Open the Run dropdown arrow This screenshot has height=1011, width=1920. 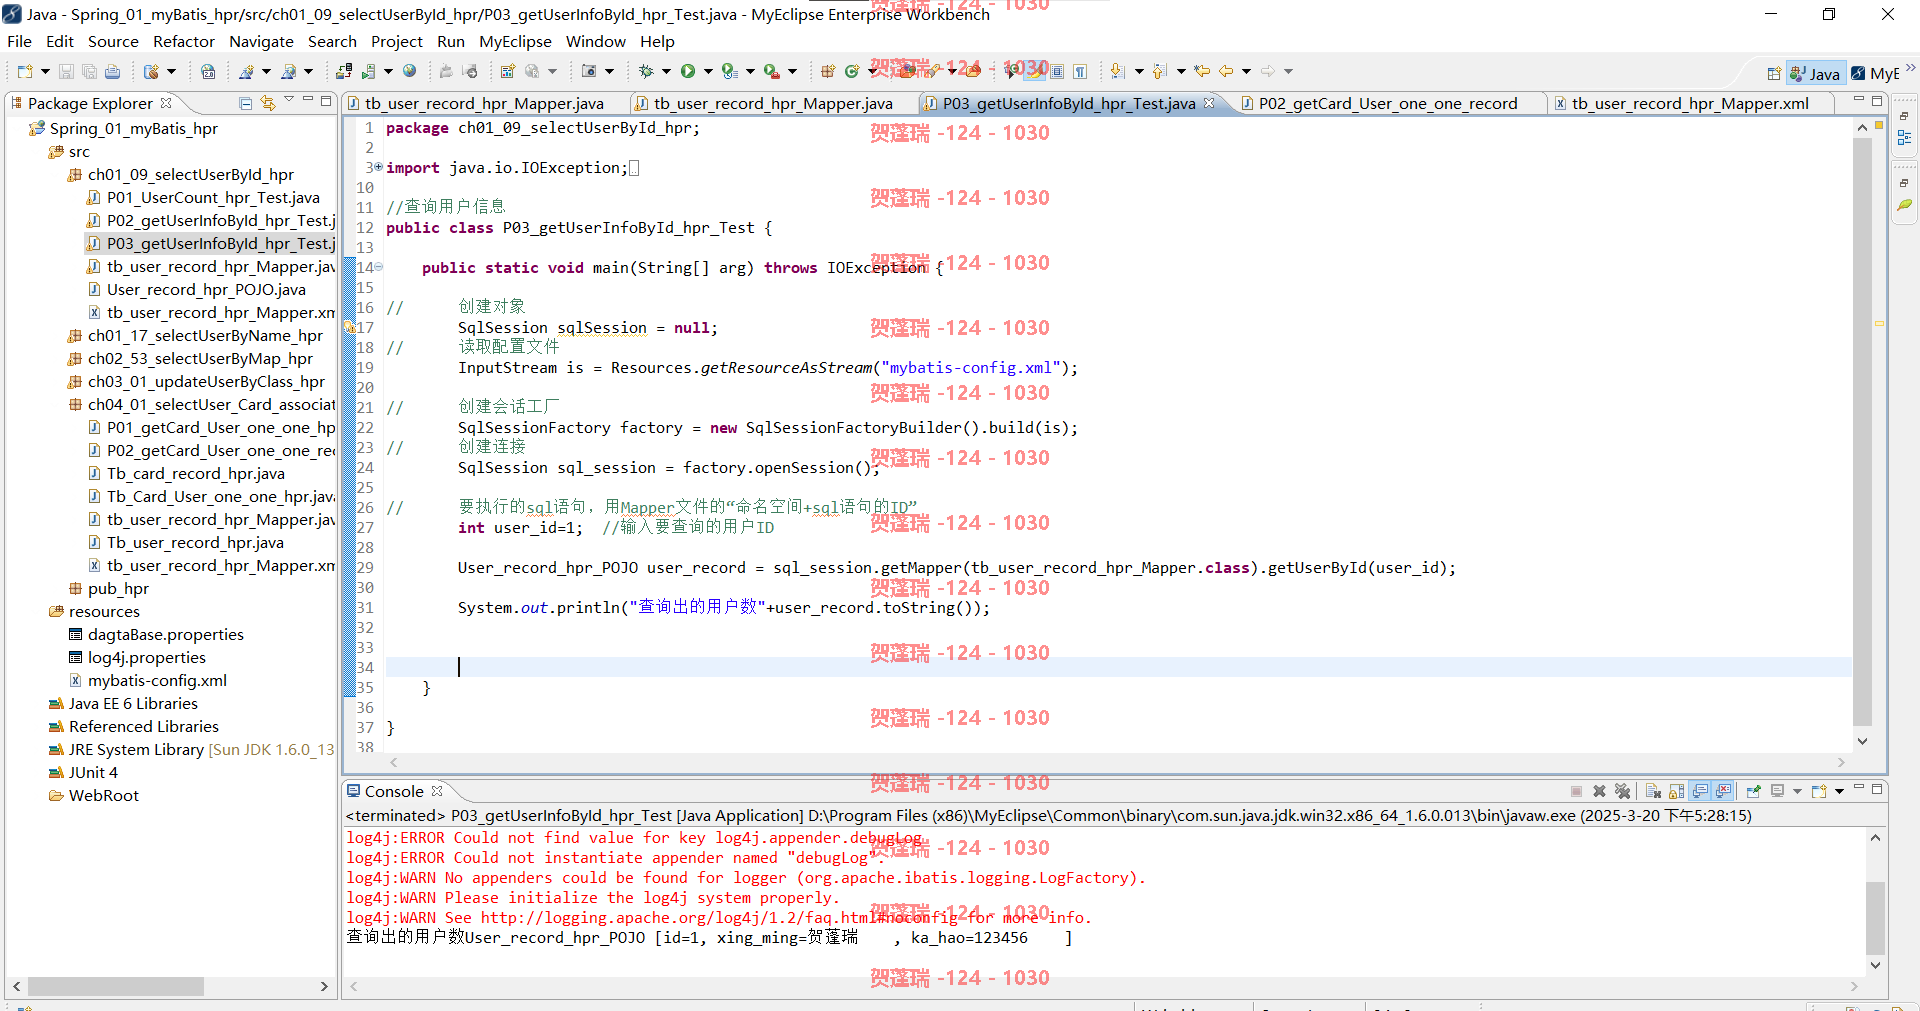pos(708,71)
